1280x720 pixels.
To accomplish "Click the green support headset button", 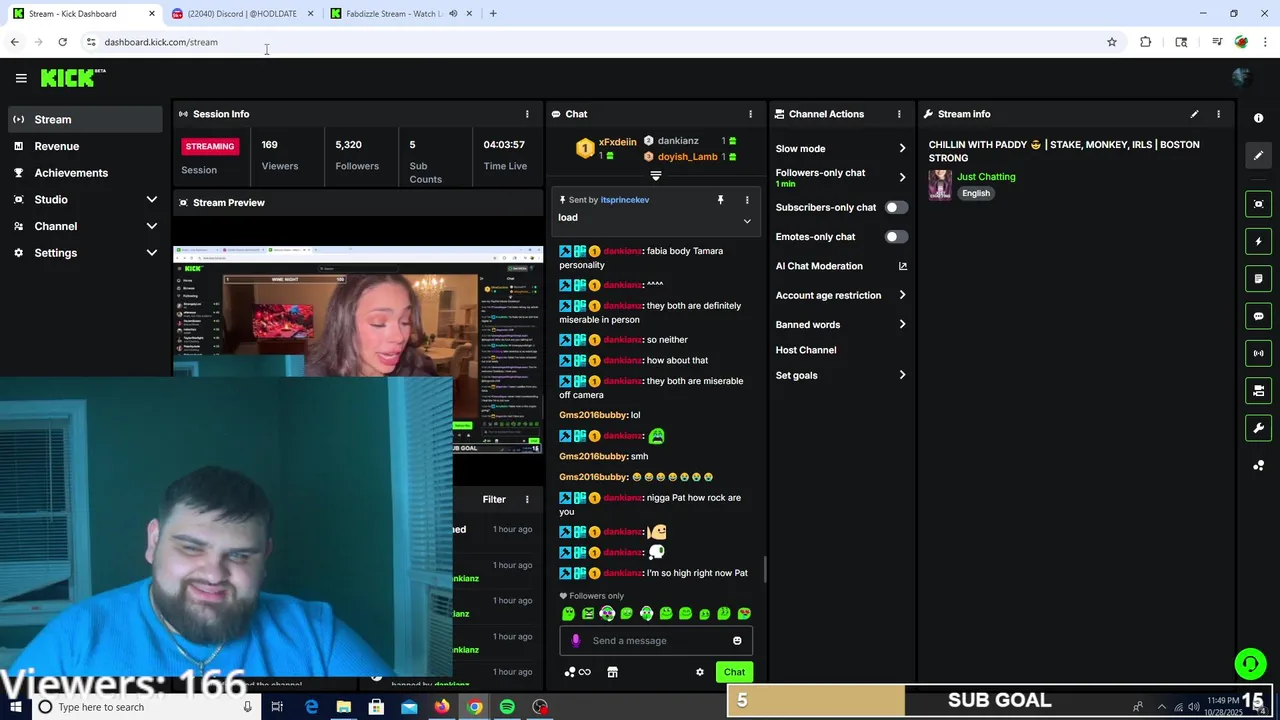I will coord(1250,664).
